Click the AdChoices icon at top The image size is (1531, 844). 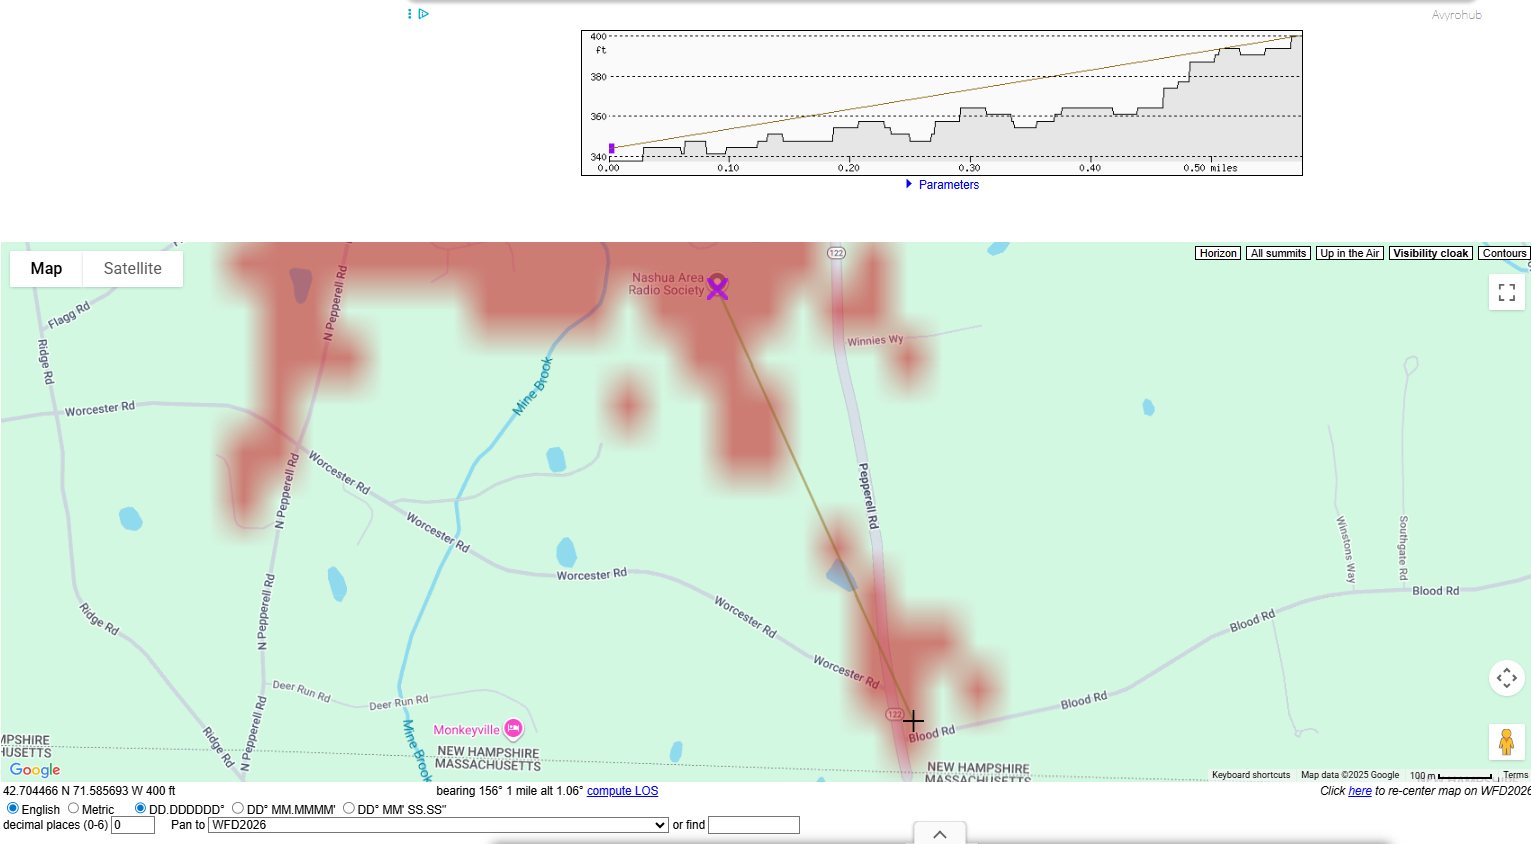pyautogui.click(x=424, y=14)
